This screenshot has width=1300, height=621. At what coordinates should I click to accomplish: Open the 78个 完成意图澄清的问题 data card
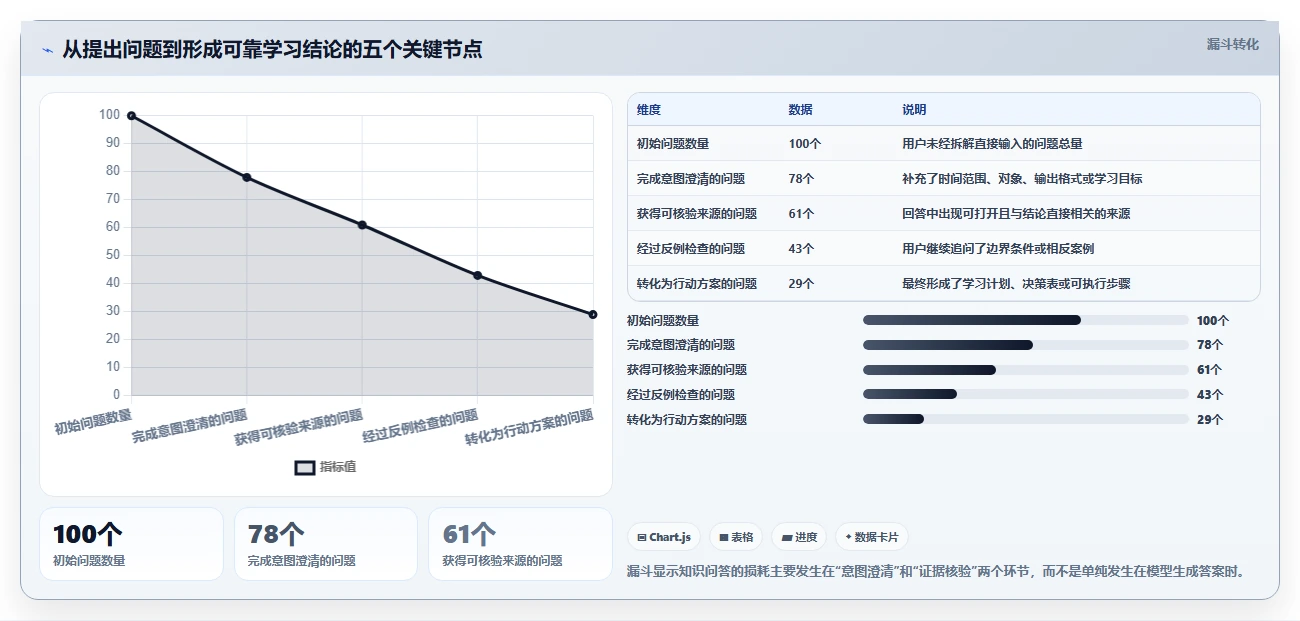[326, 544]
